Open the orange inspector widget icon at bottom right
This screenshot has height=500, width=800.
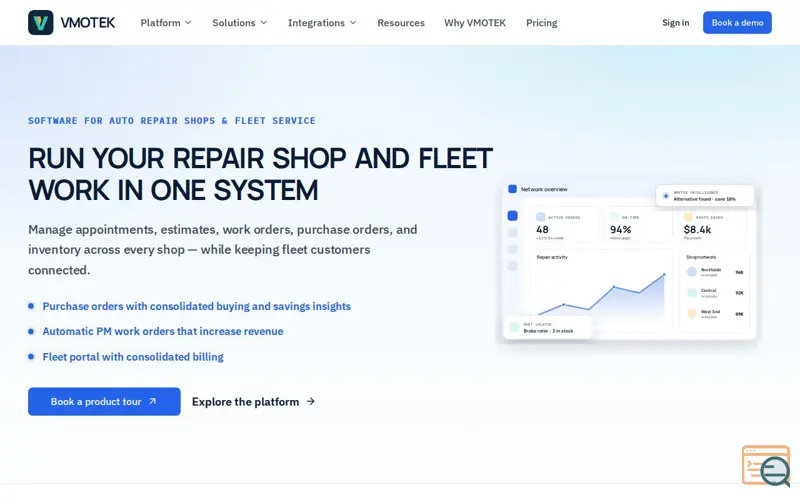766,466
